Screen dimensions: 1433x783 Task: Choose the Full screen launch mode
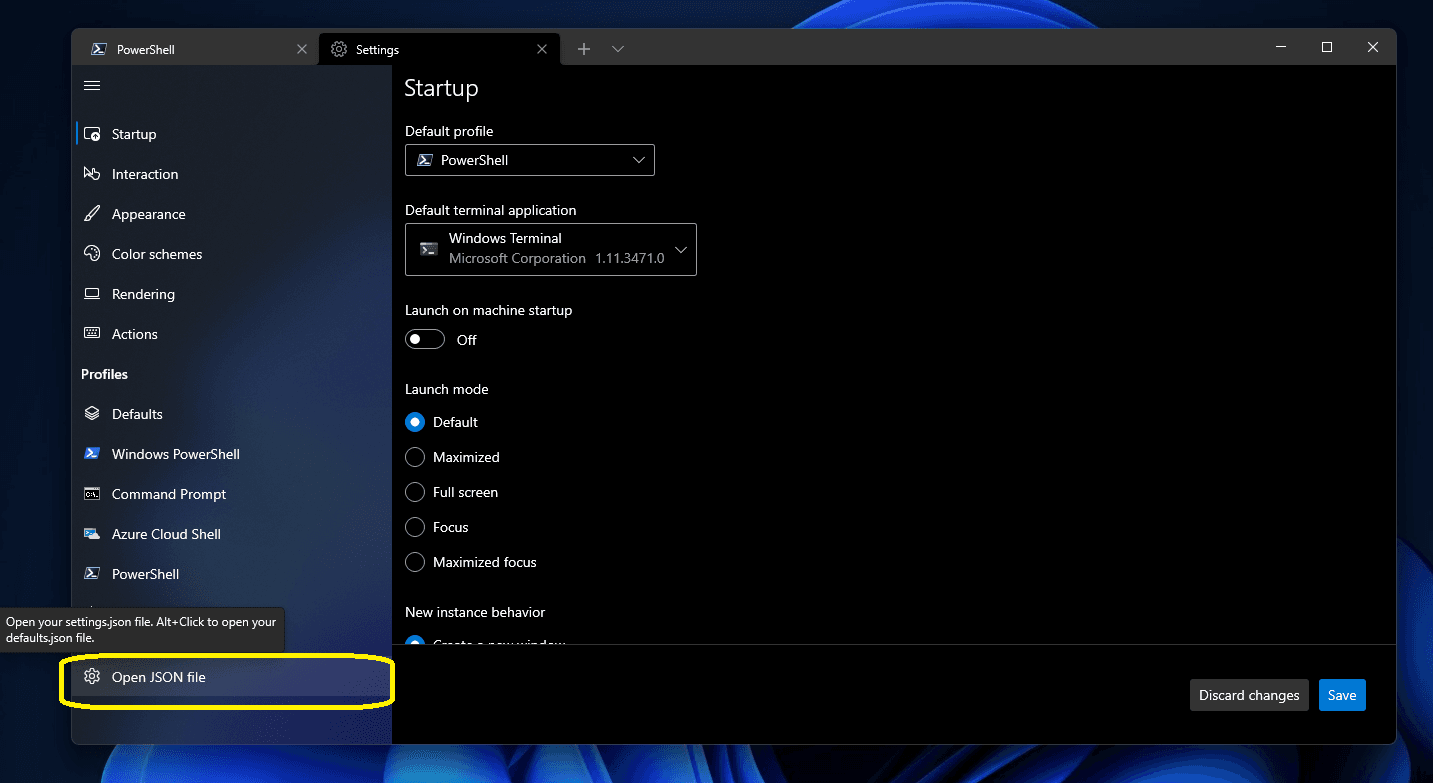tap(415, 492)
